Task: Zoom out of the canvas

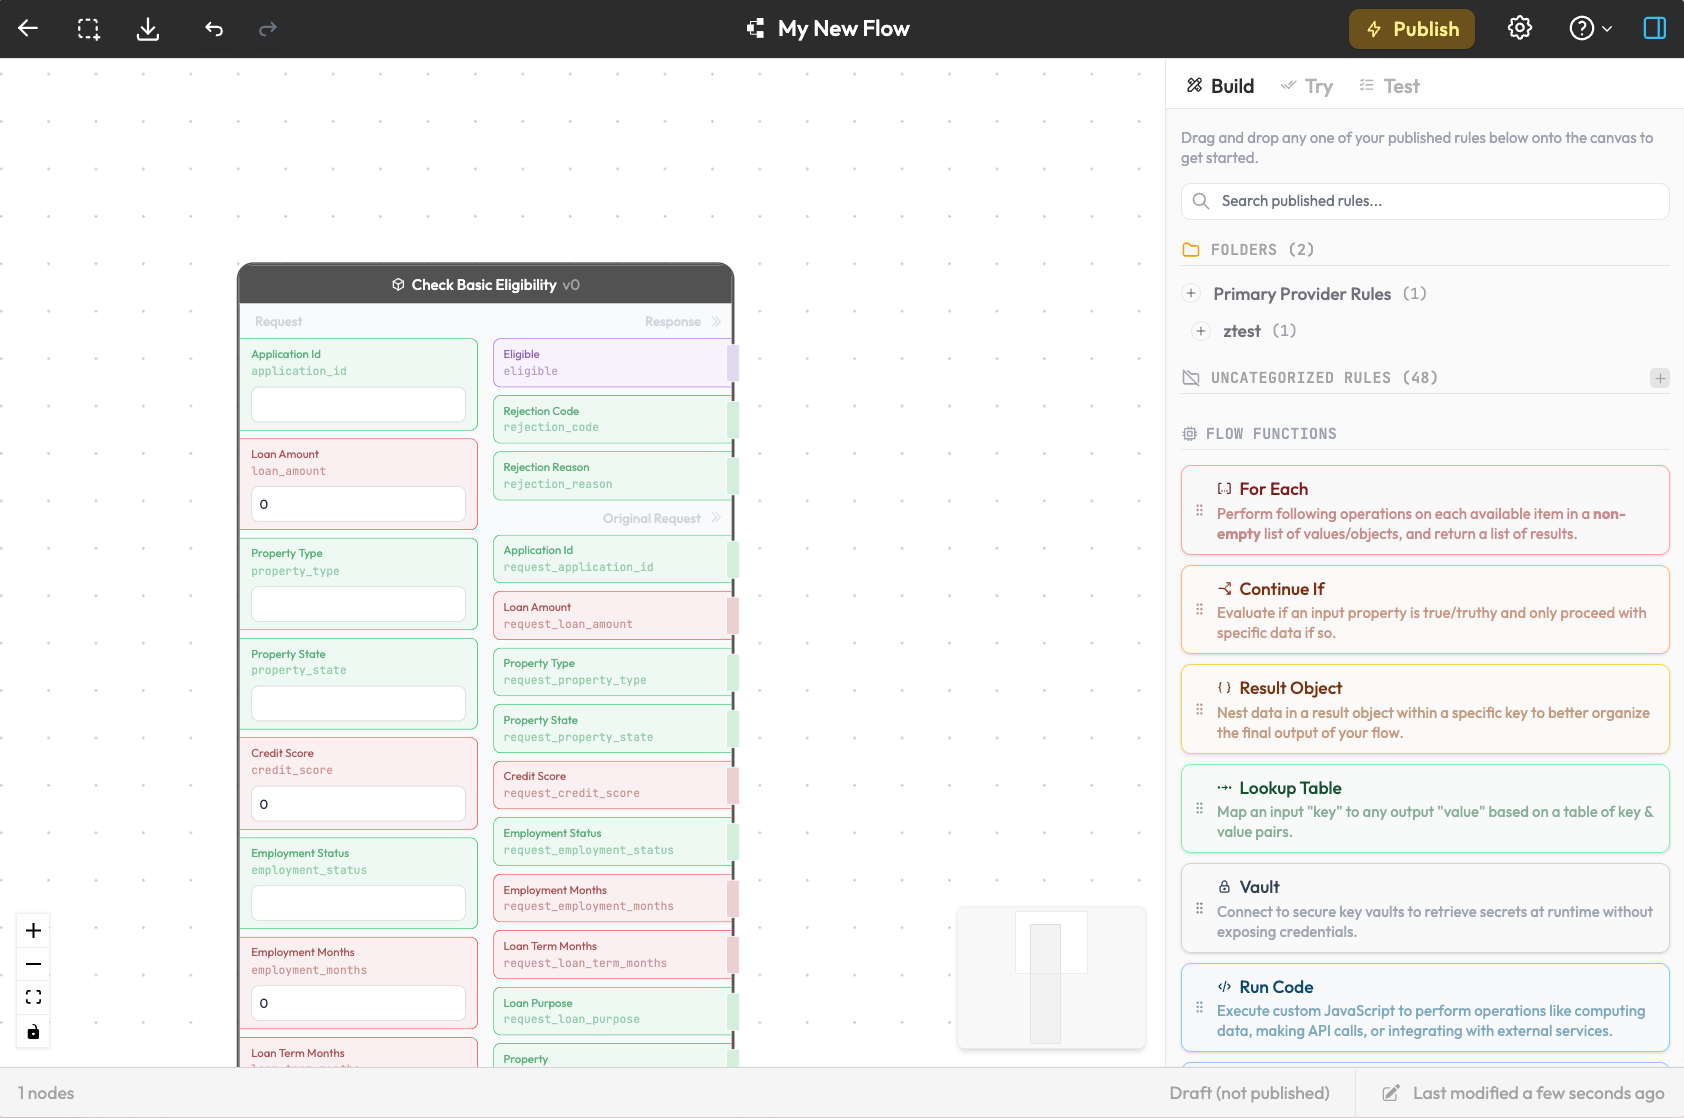Action: [33, 964]
